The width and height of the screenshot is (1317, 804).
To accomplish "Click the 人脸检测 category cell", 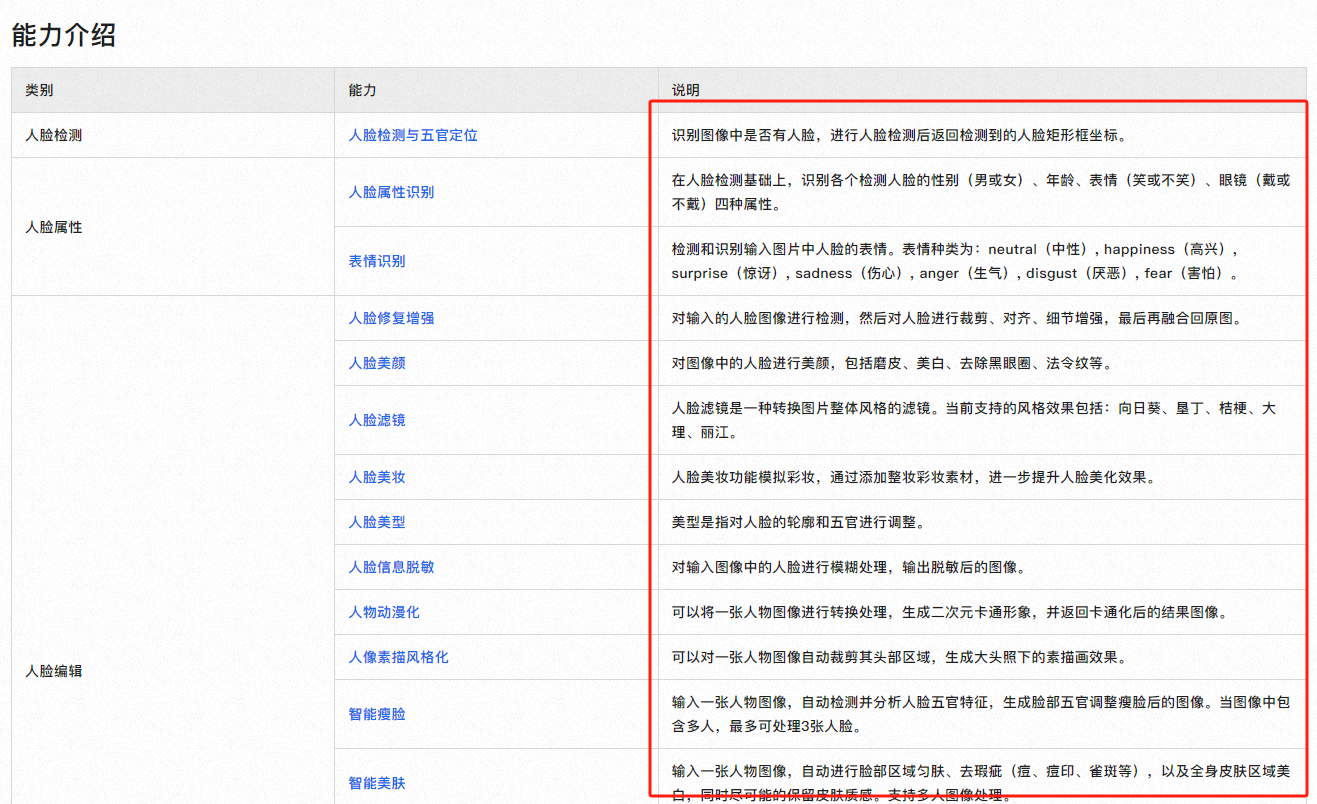I will tap(53, 135).
